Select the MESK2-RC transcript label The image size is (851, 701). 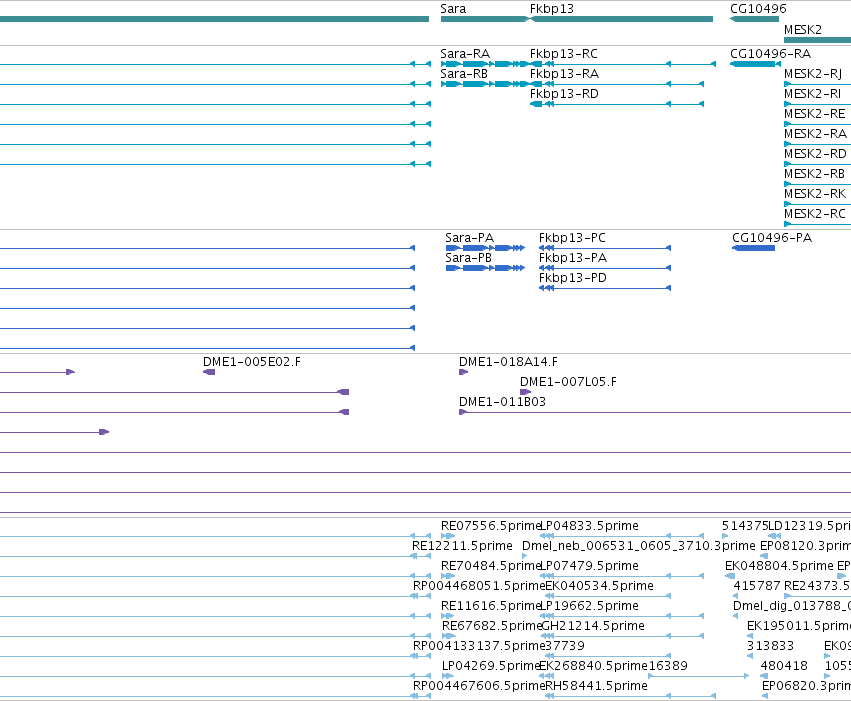[x=815, y=214]
